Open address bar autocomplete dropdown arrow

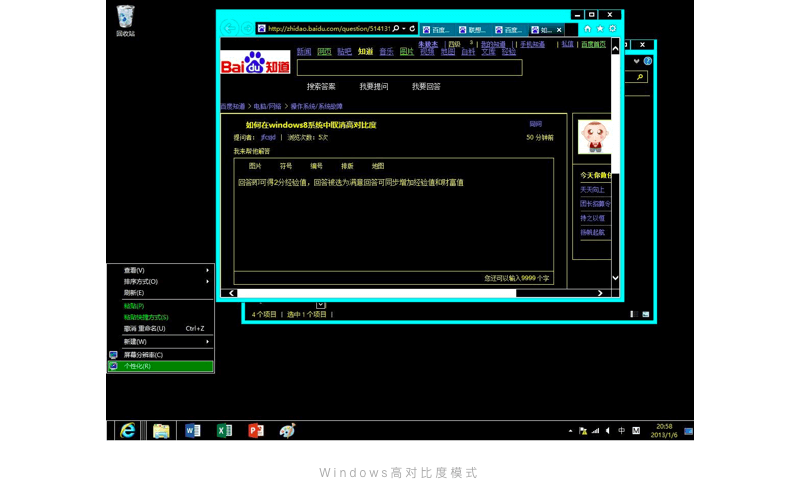[404, 29]
